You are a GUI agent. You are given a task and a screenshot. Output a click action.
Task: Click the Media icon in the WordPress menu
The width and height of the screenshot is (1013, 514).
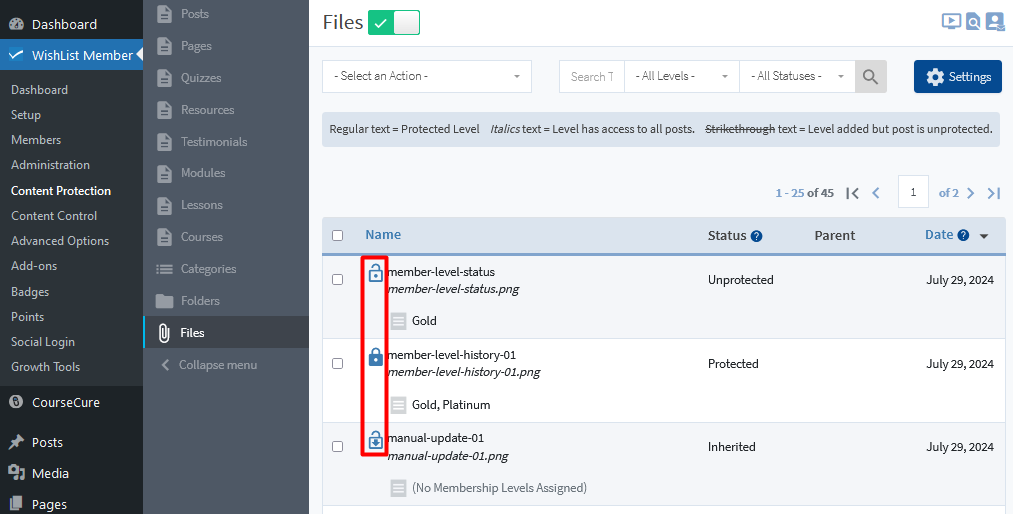16,473
